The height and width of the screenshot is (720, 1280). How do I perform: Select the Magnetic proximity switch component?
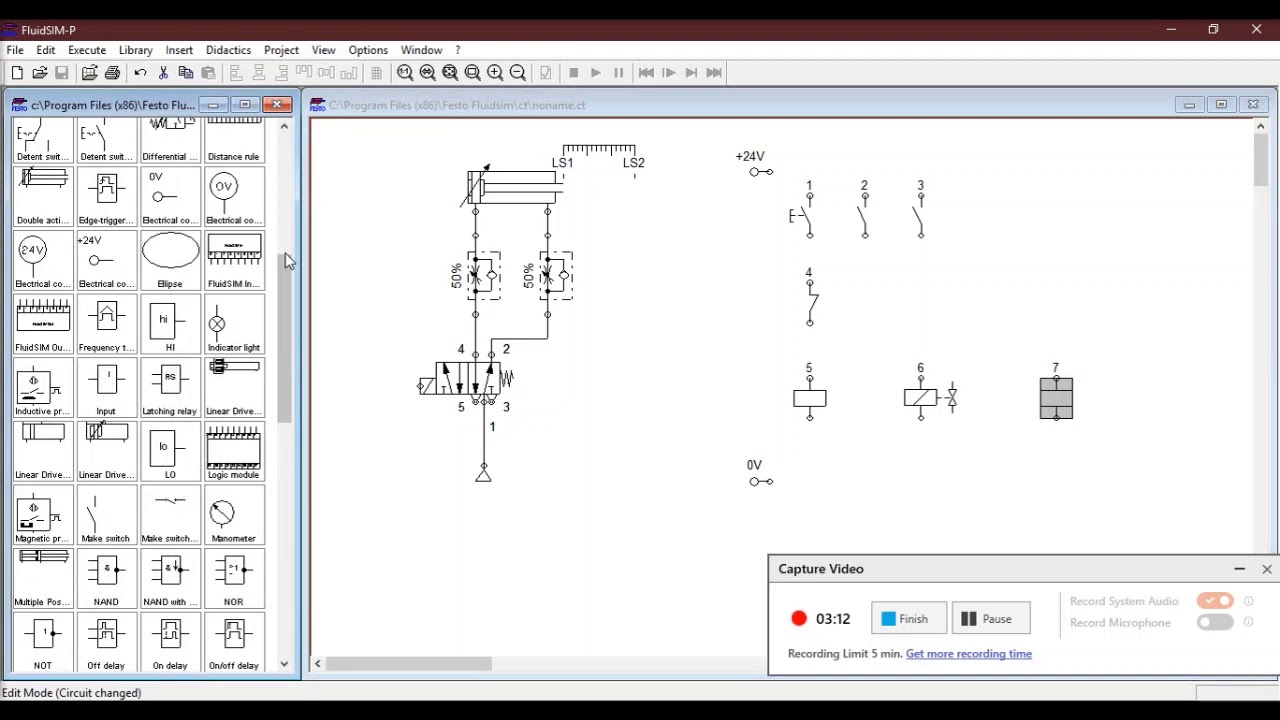click(x=43, y=516)
